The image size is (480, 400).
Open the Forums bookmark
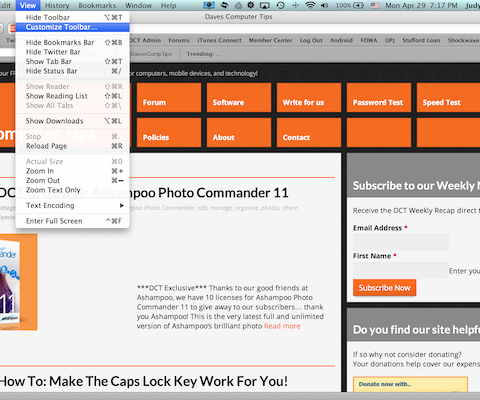click(179, 40)
